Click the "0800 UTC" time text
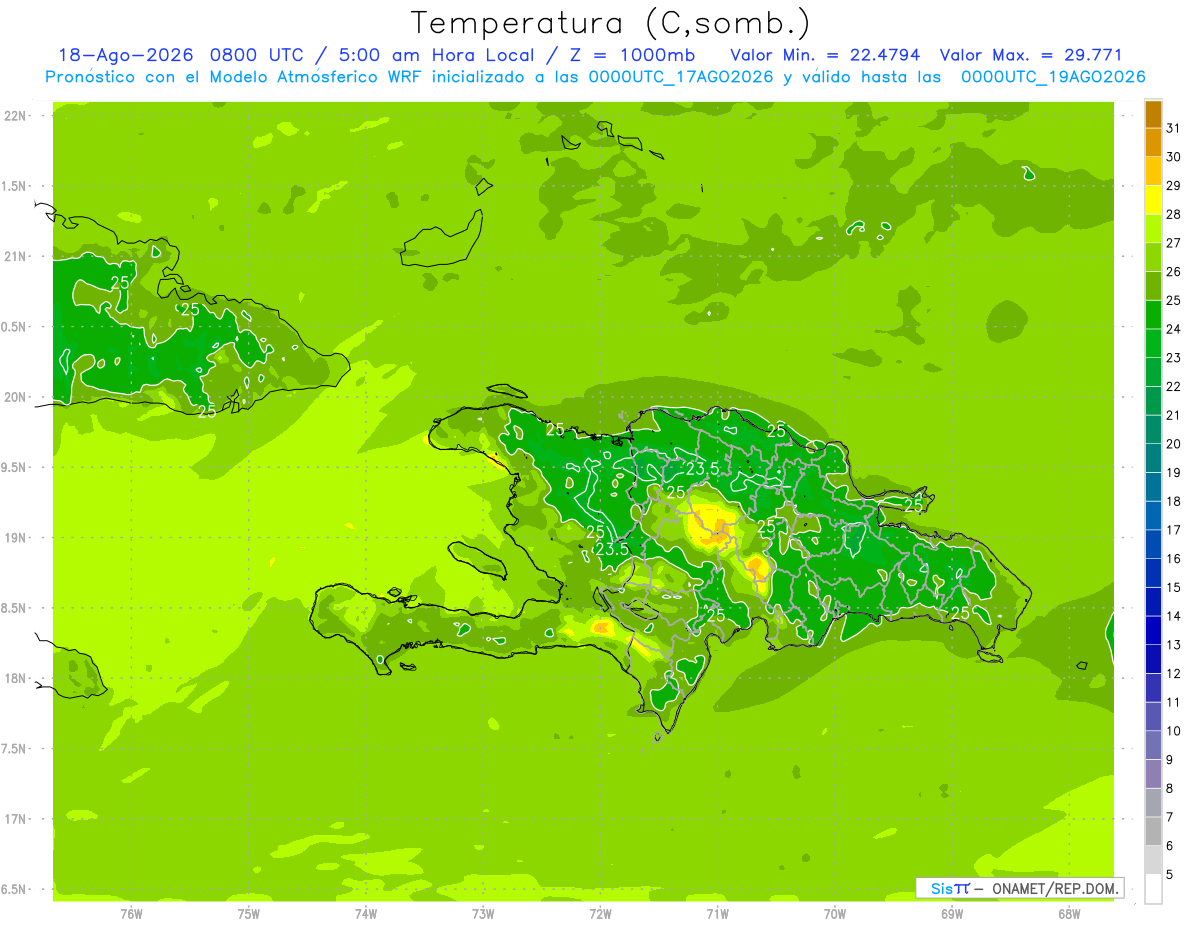Image resolution: width=1200 pixels, height=927 pixels. pos(255,55)
